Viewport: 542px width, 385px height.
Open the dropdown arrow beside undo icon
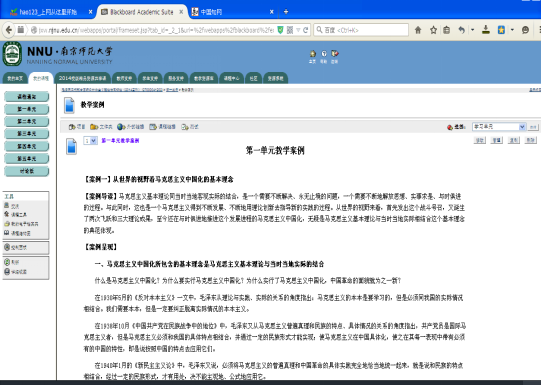[x=472, y=30]
